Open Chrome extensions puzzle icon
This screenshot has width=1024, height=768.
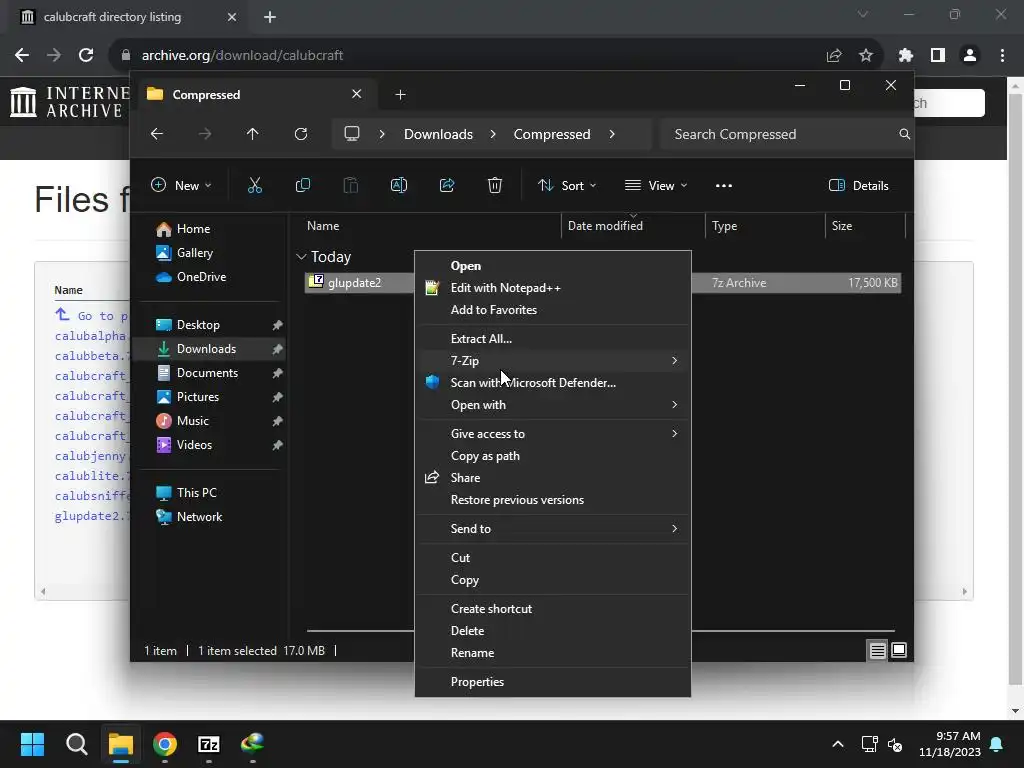[906, 56]
